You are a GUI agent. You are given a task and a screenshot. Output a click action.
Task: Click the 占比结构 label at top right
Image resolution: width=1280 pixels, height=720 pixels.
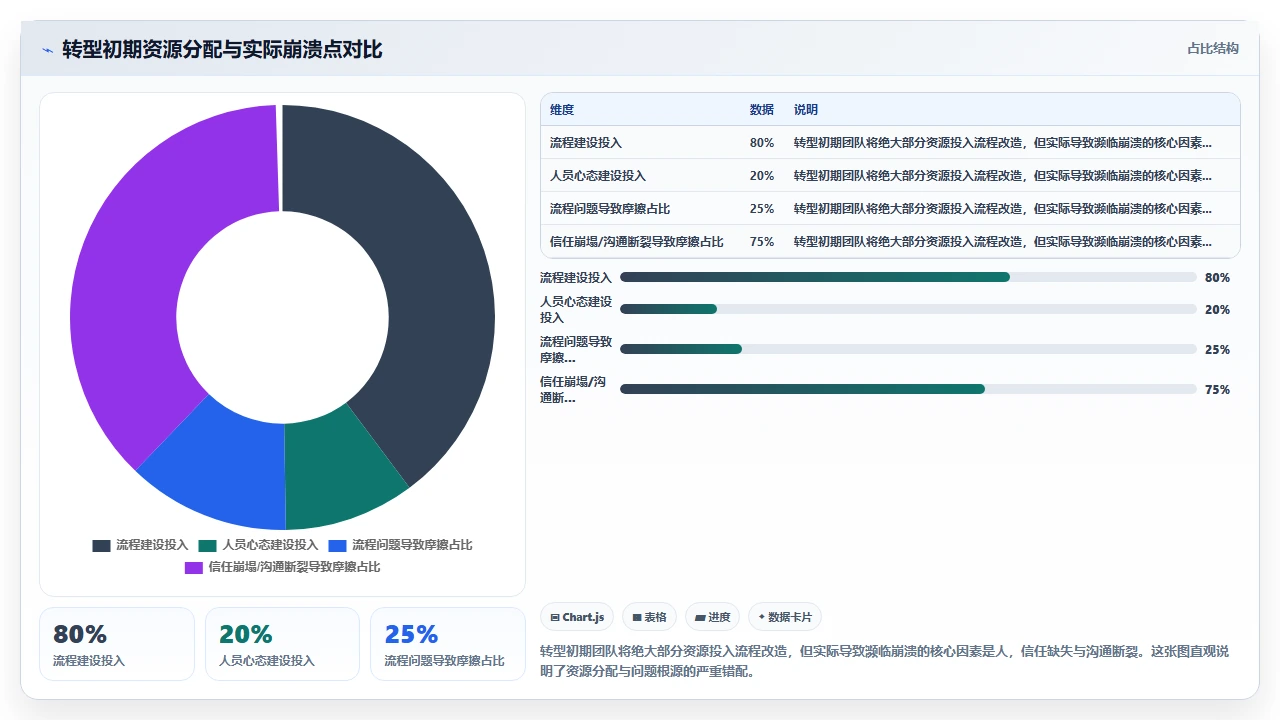coord(1213,48)
